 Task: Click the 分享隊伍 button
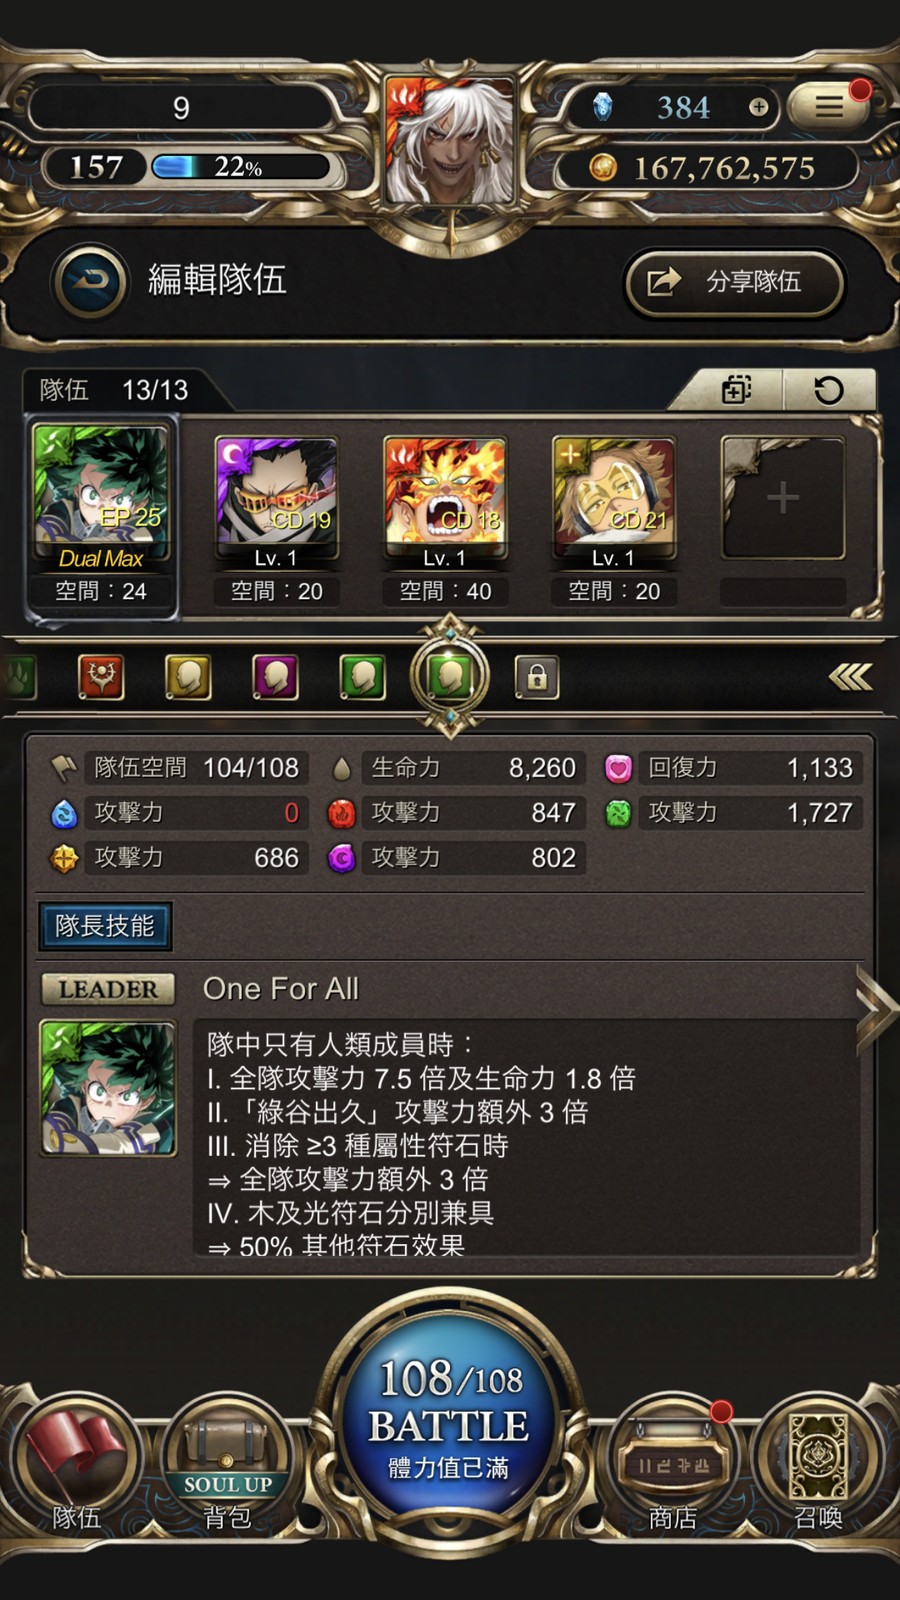pos(735,282)
